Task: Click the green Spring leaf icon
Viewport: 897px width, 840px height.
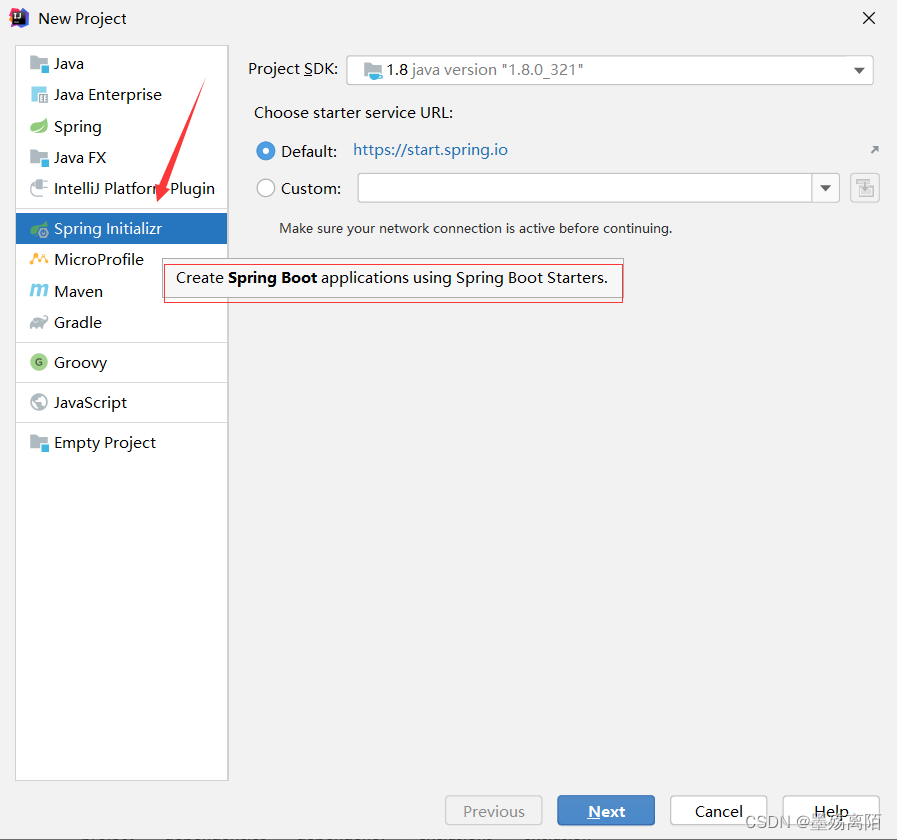Action: pyautogui.click(x=39, y=126)
